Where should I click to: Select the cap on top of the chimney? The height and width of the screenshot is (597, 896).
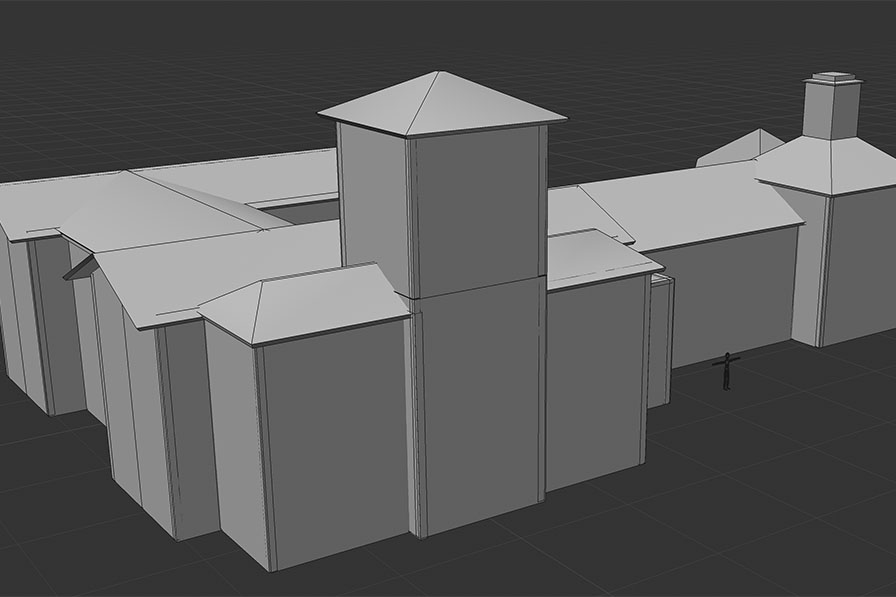(x=834, y=77)
